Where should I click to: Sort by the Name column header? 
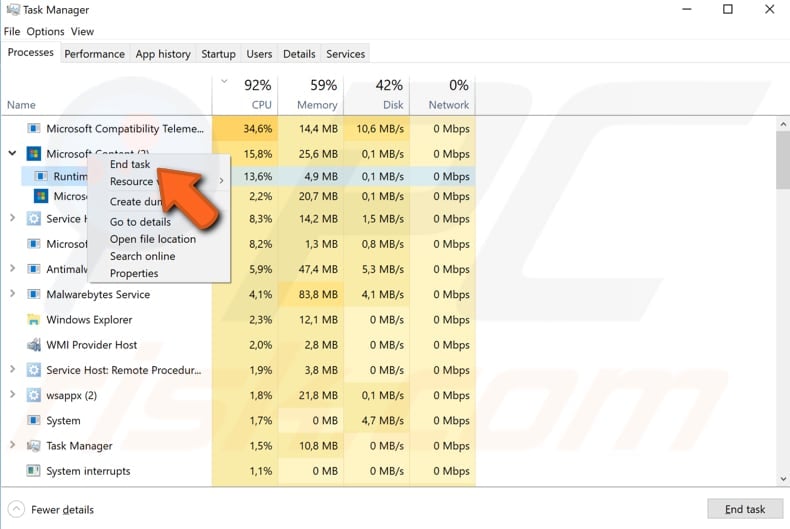click(x=21, y=105)
